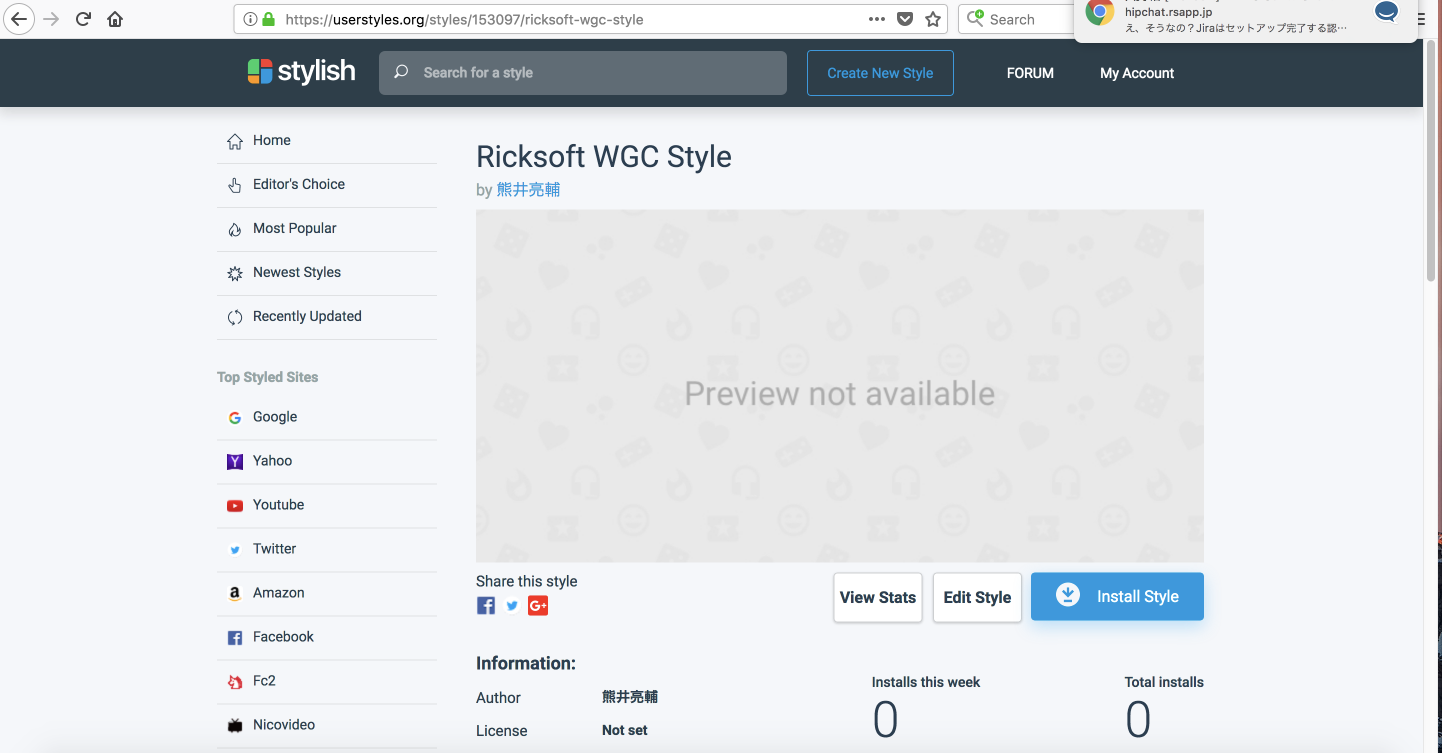
Task: Click the Edit Style button
Action: [977, 597]
